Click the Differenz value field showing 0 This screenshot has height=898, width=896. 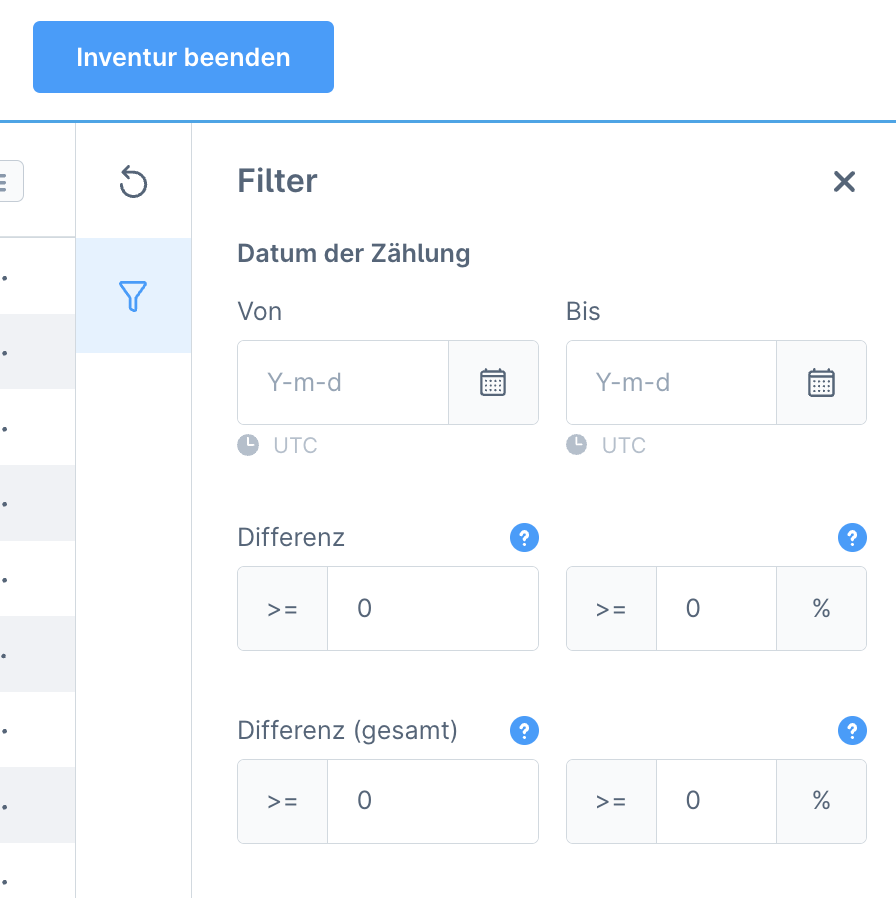pyautogui.click(x=432, y=608)
